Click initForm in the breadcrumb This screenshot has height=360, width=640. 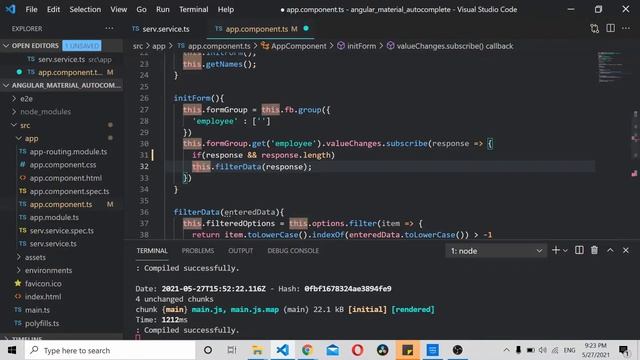[x=361, y=46]
